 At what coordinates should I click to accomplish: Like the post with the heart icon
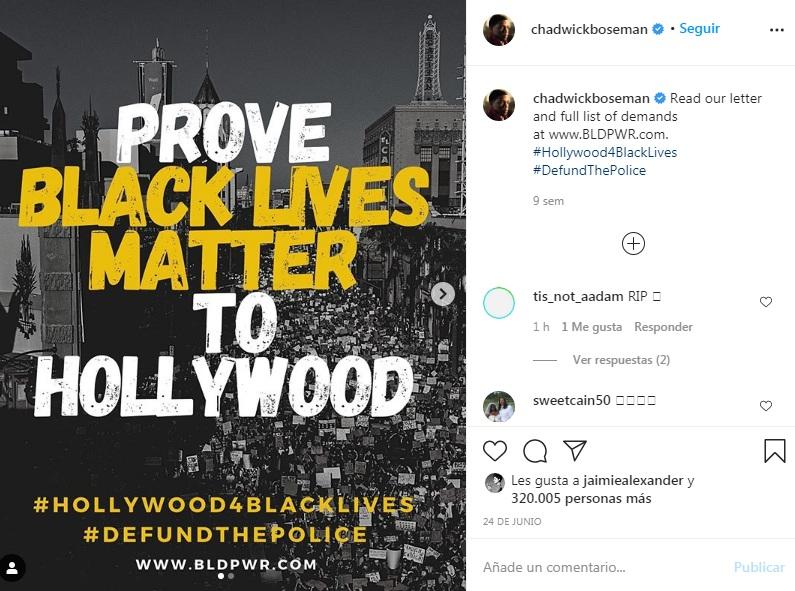click(x=495, y=451)
